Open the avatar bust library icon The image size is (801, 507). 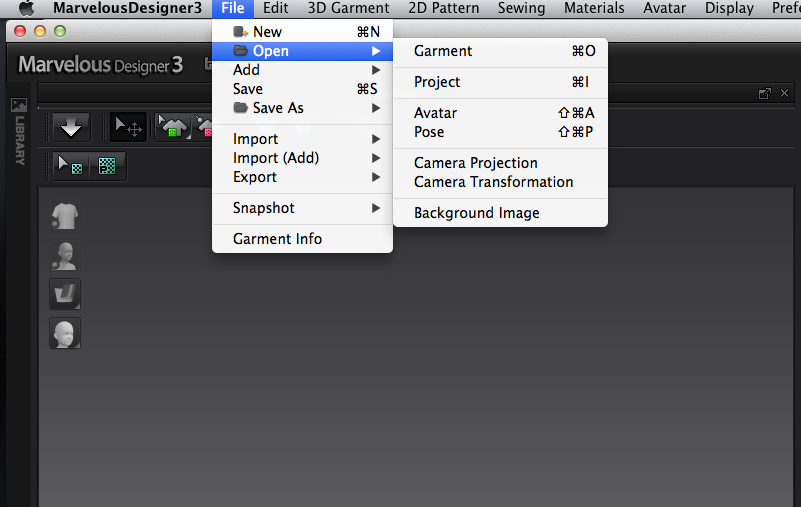pyautogui.click(x=65, y=256)
